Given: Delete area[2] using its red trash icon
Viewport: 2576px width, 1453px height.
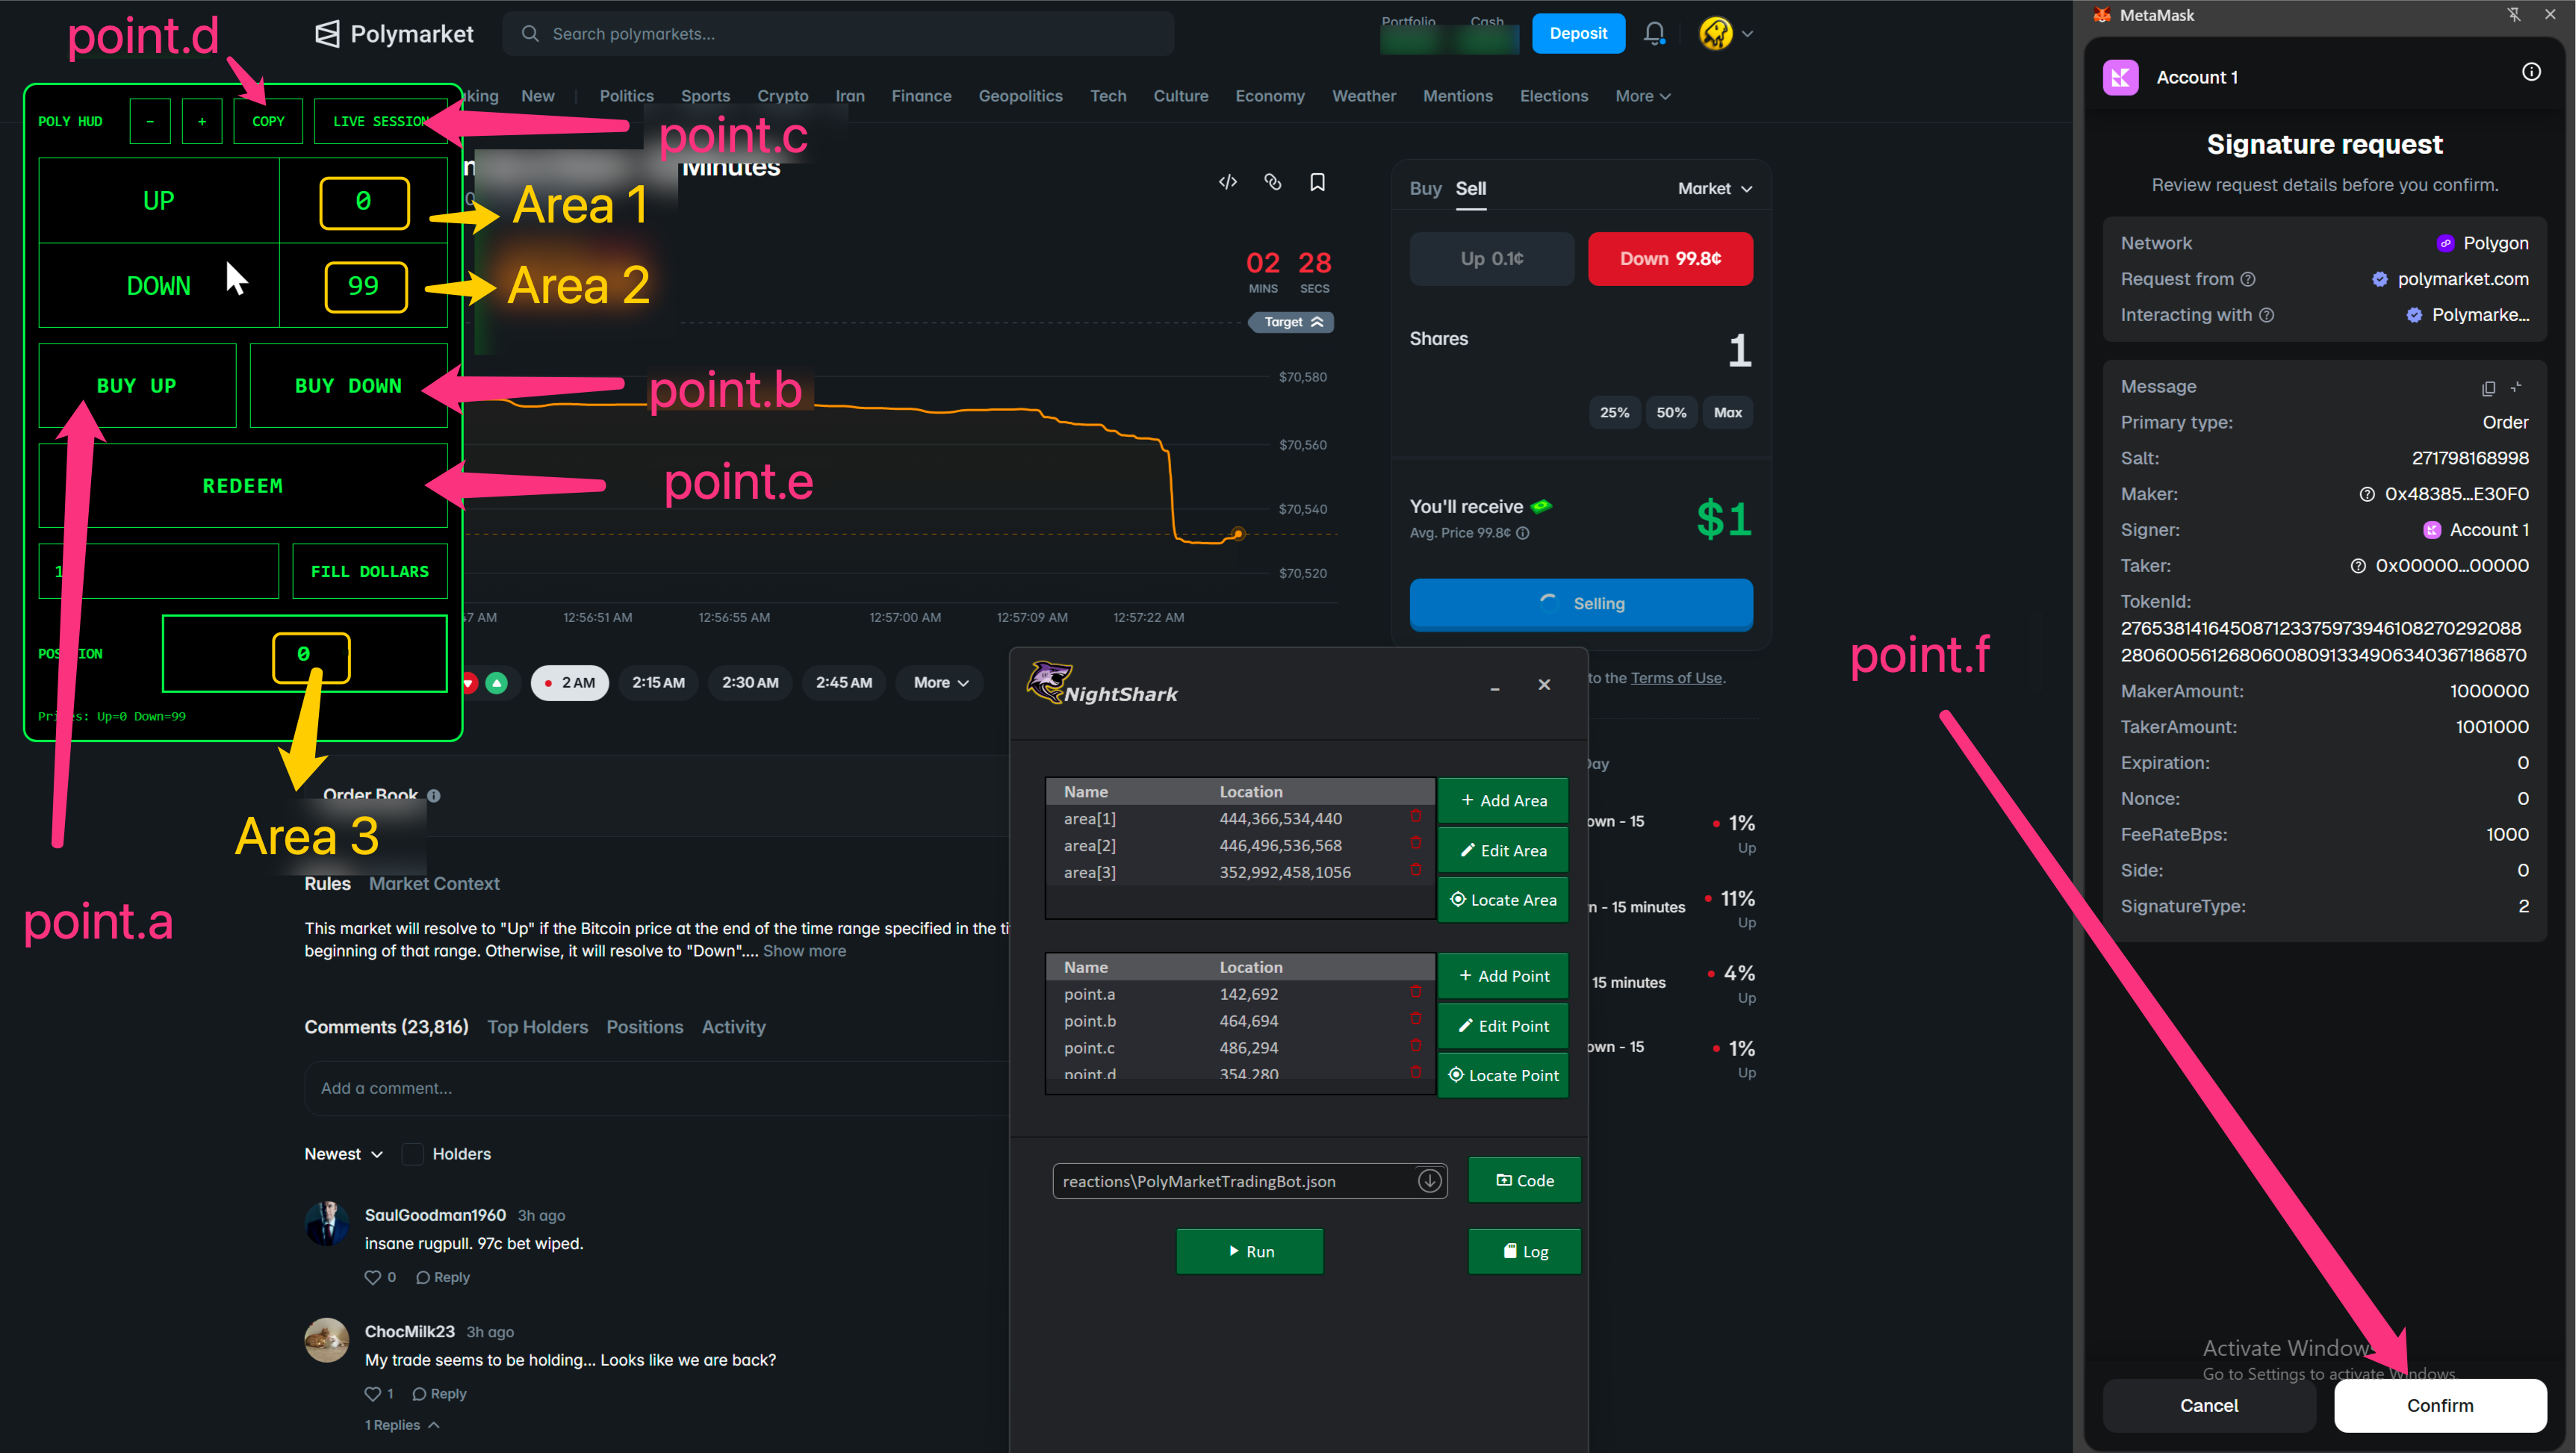Looking at the screenshot, I should [1416, 844].
